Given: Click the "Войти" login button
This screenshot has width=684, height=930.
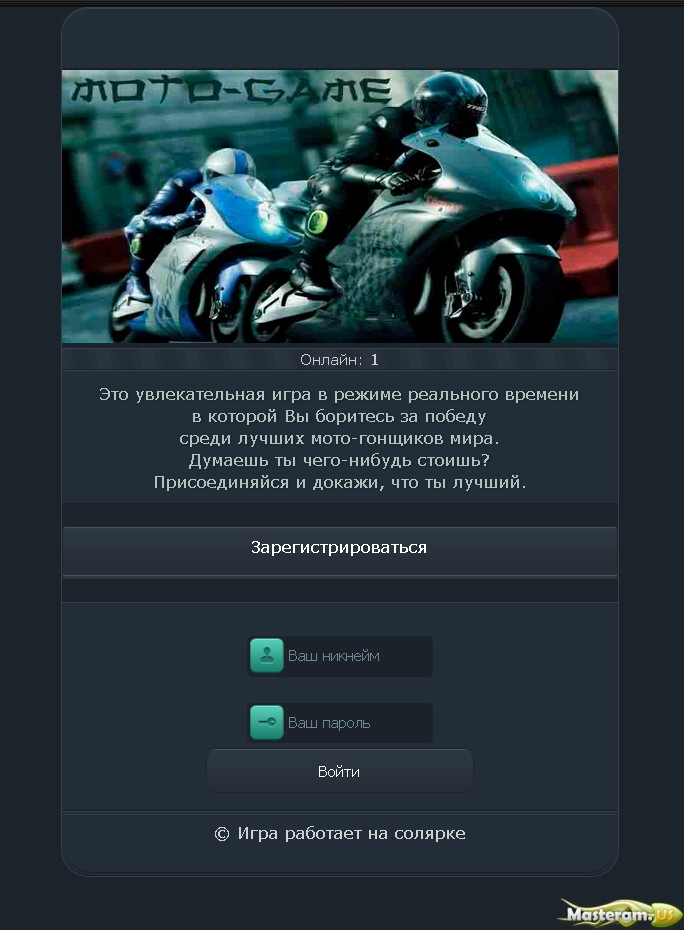Looking at the screenshot, I should pos(340,771).
